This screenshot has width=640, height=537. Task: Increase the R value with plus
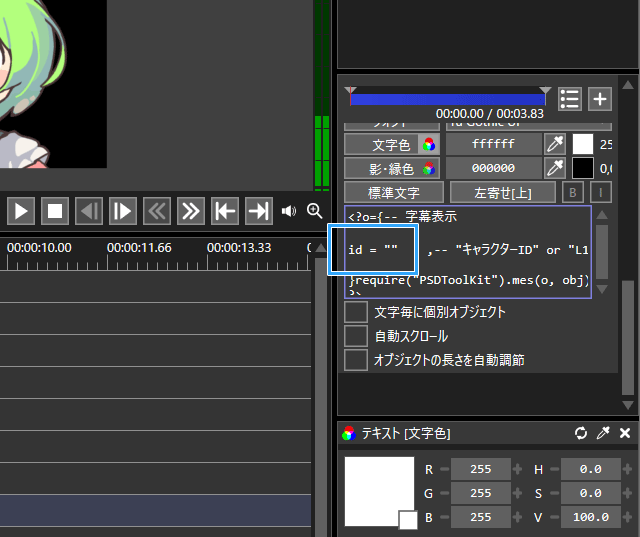[x=517, y=469]
